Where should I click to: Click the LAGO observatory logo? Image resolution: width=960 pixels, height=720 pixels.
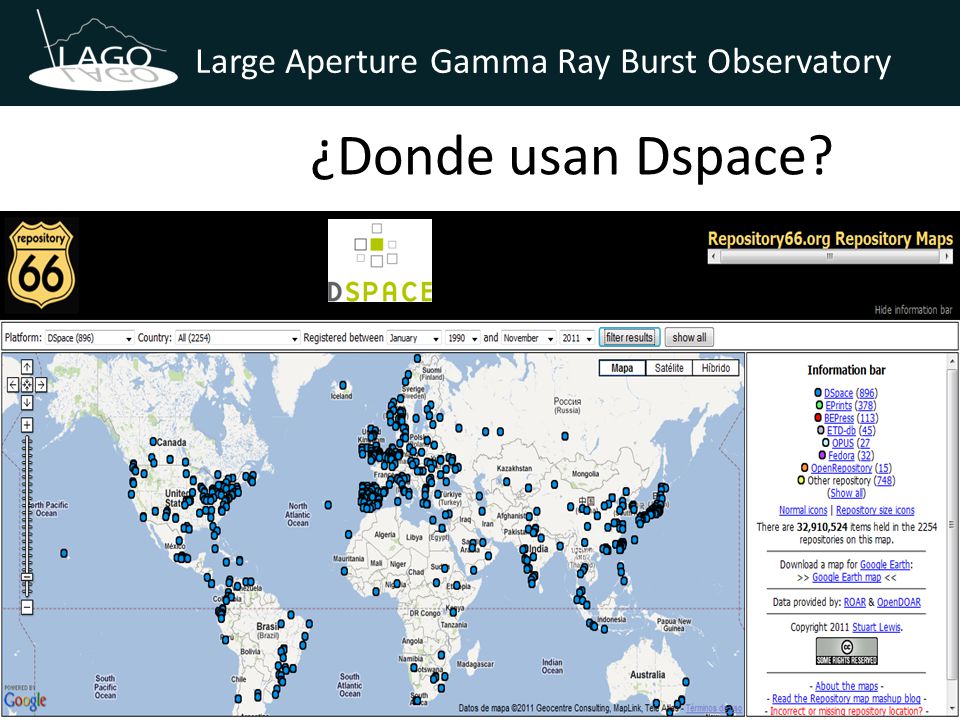pos(103,52)
